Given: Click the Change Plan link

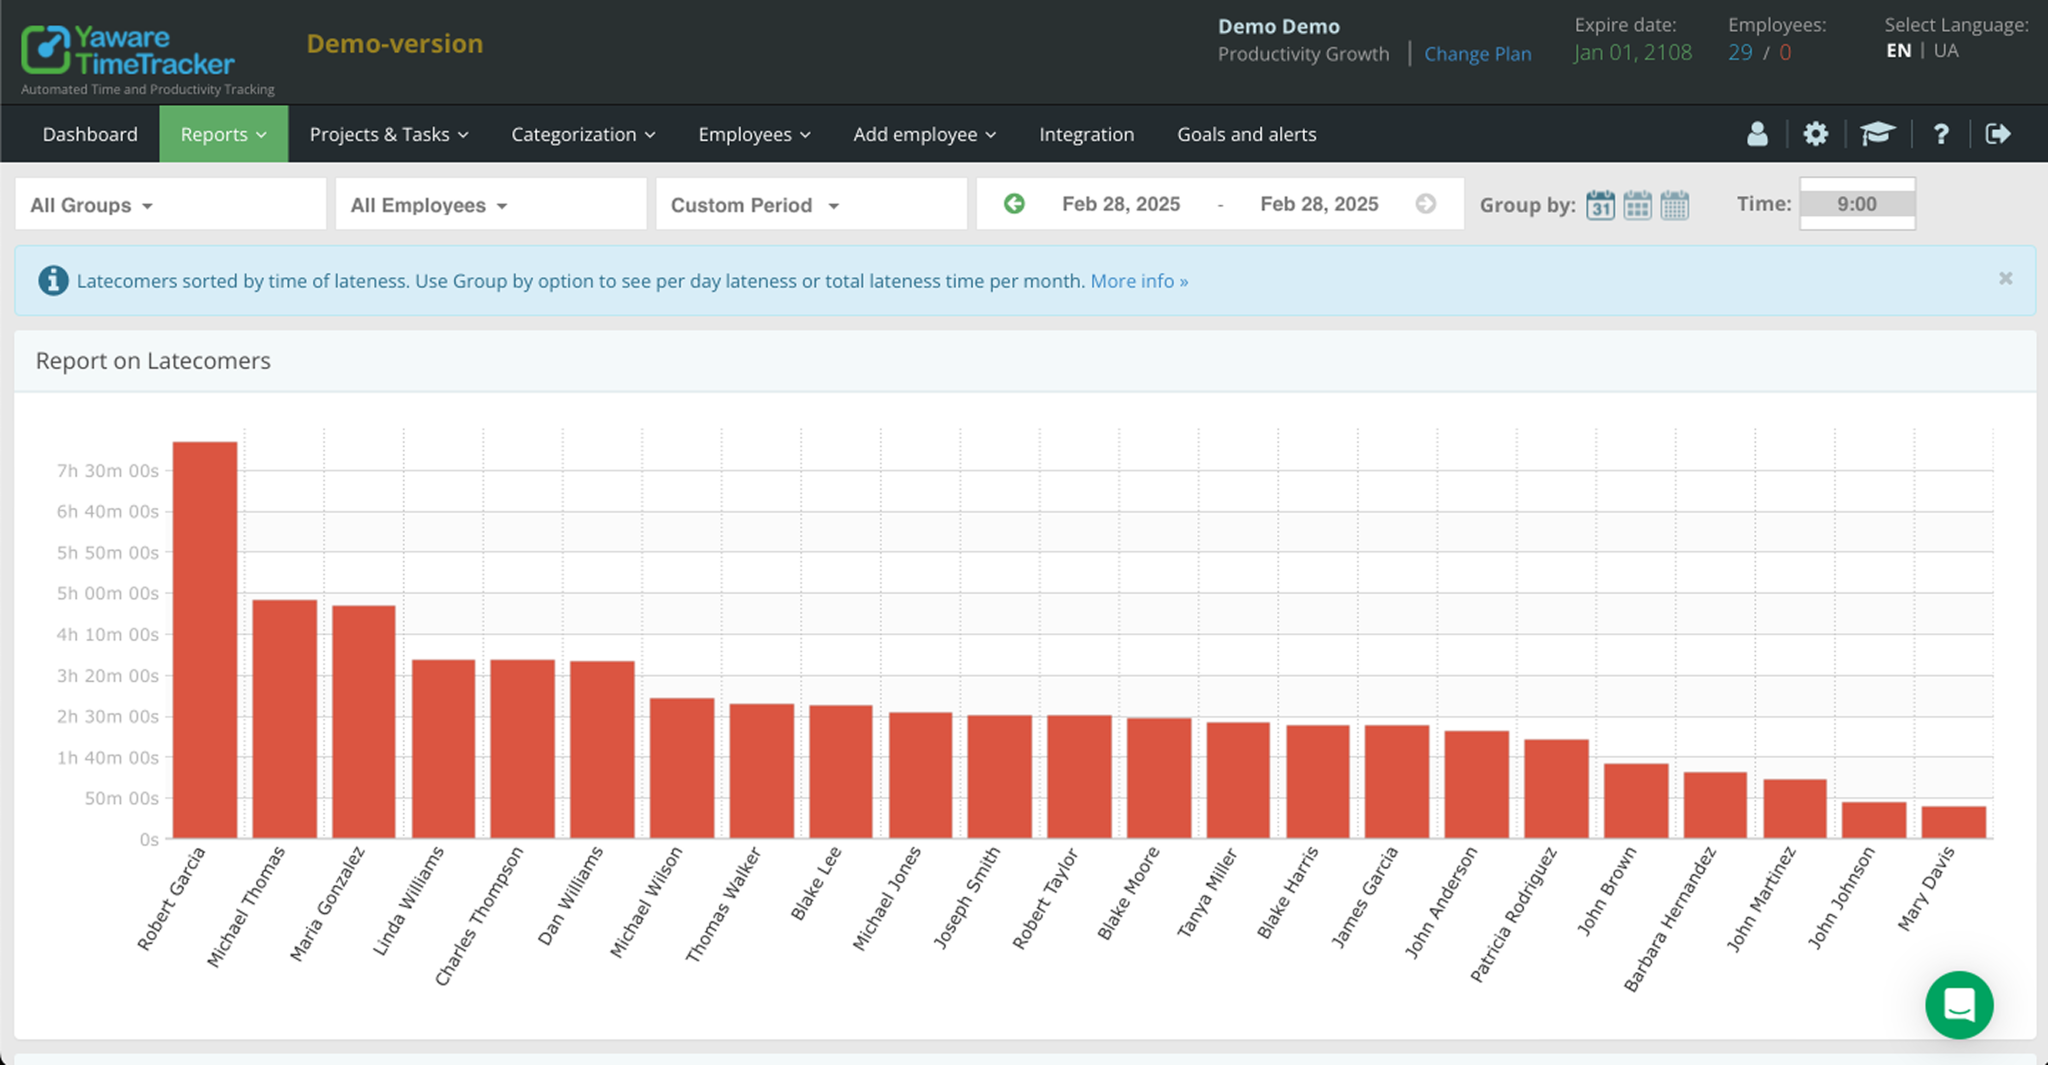Looking at the screenshot, I should 1478,53.
